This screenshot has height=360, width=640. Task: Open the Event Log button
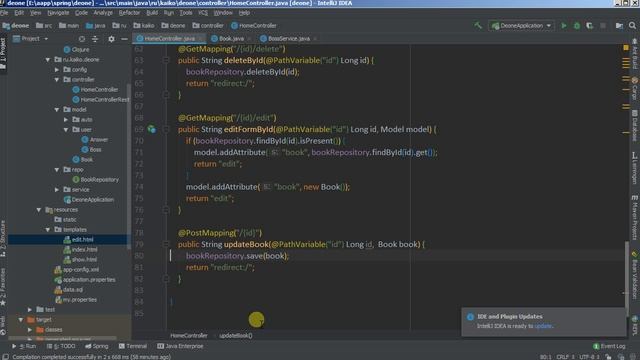(609, 346)
